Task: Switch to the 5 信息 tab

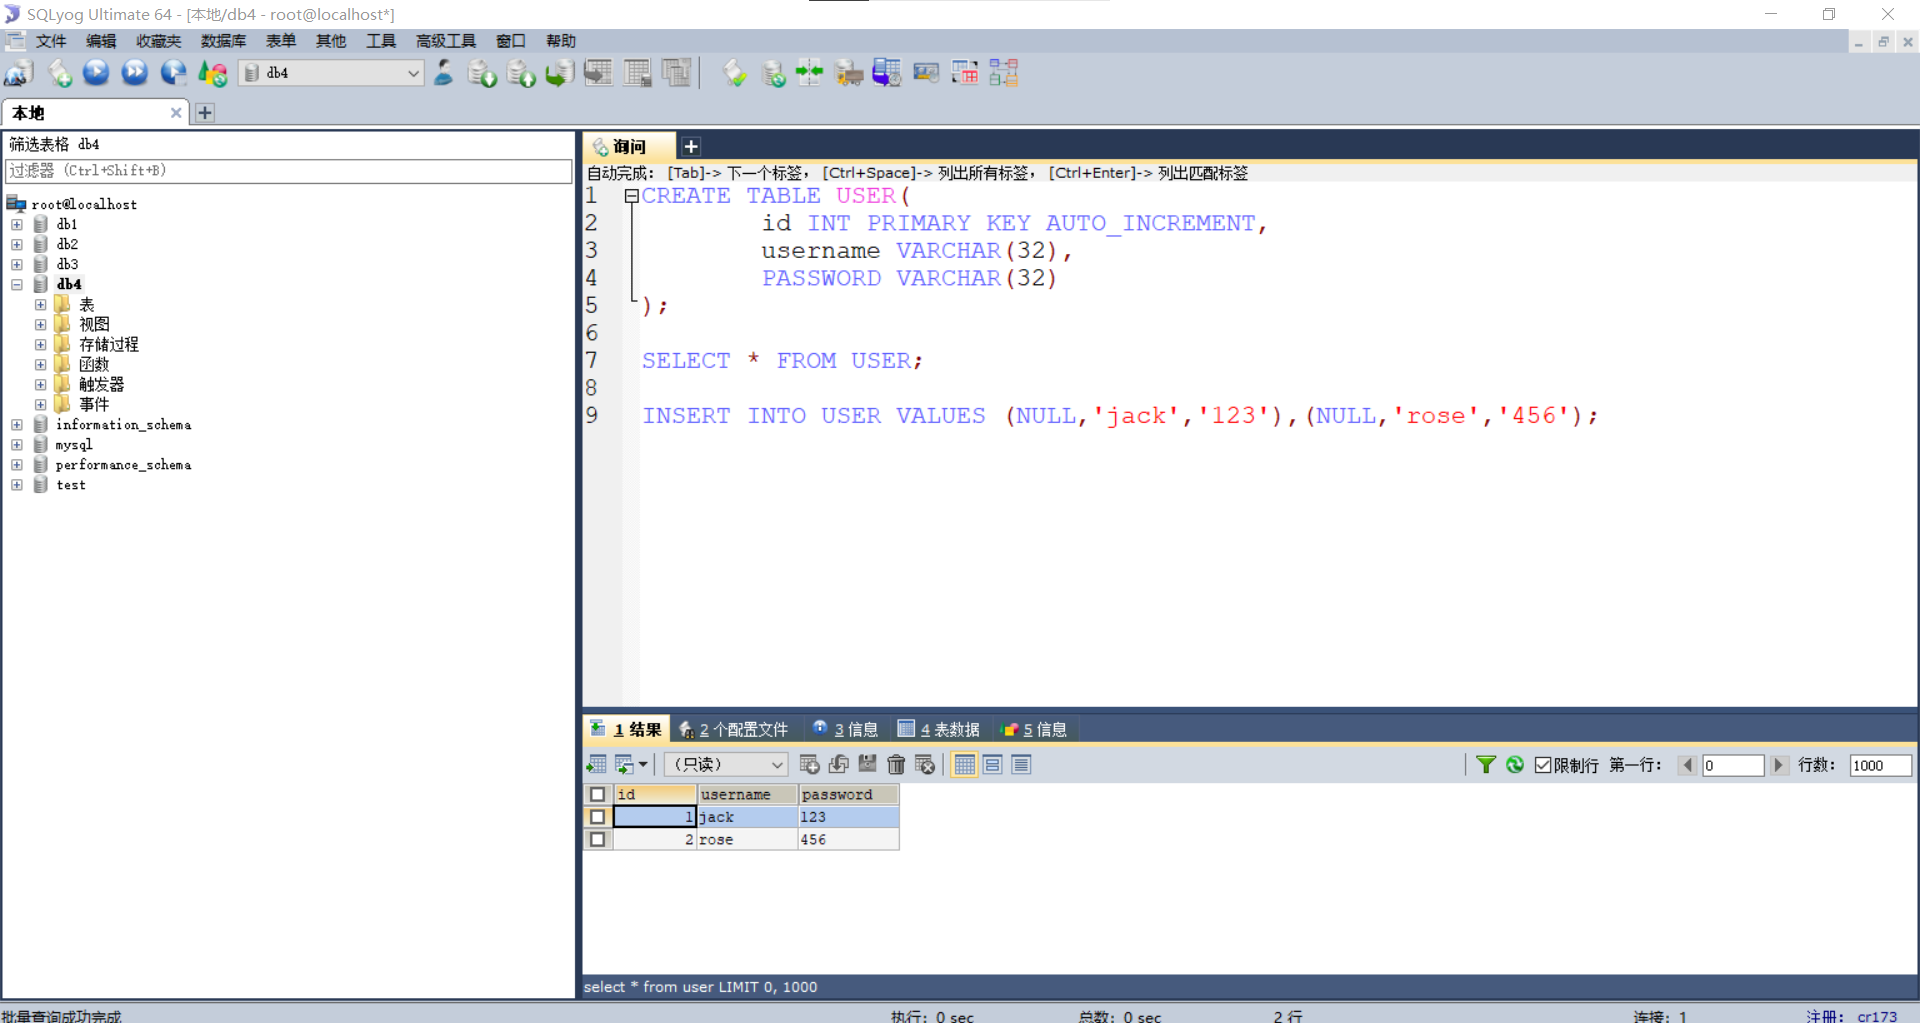Action: coord(1035,729)
